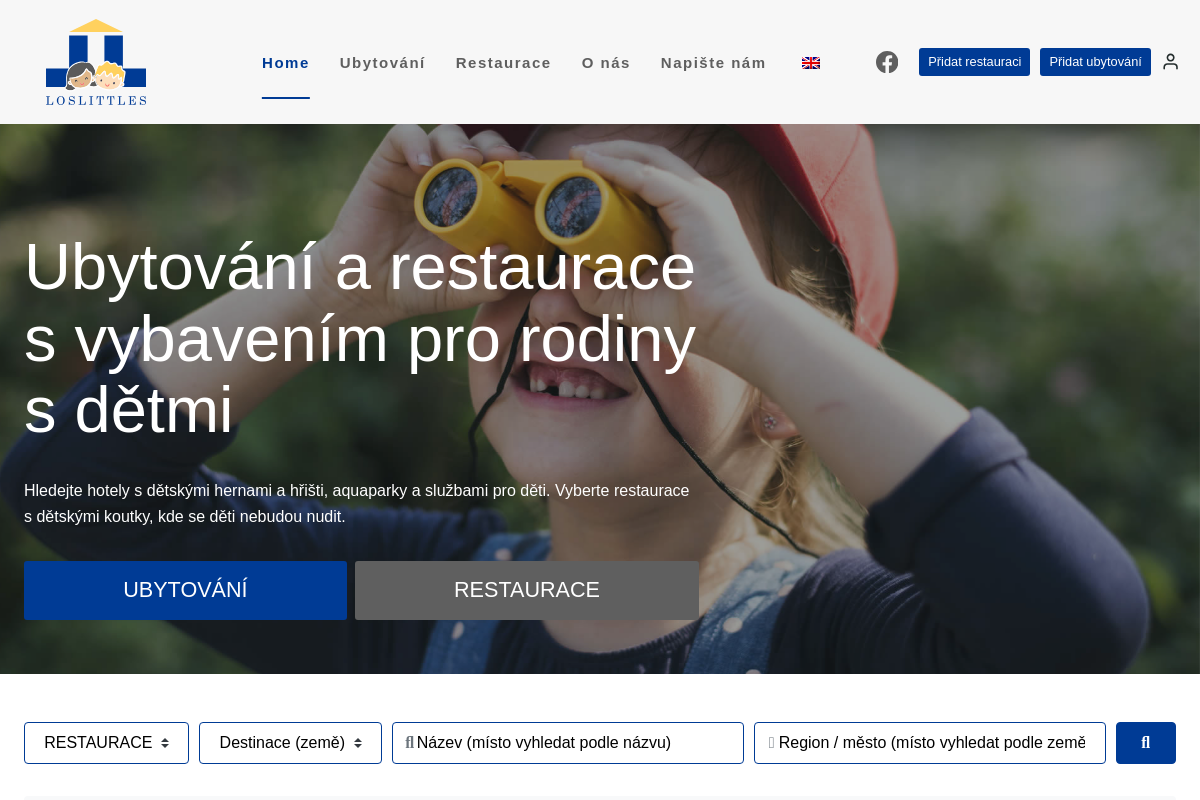Select the gray RESTAURACE hero button
This screenshot has width=1200, height=800.
point(527,590)
